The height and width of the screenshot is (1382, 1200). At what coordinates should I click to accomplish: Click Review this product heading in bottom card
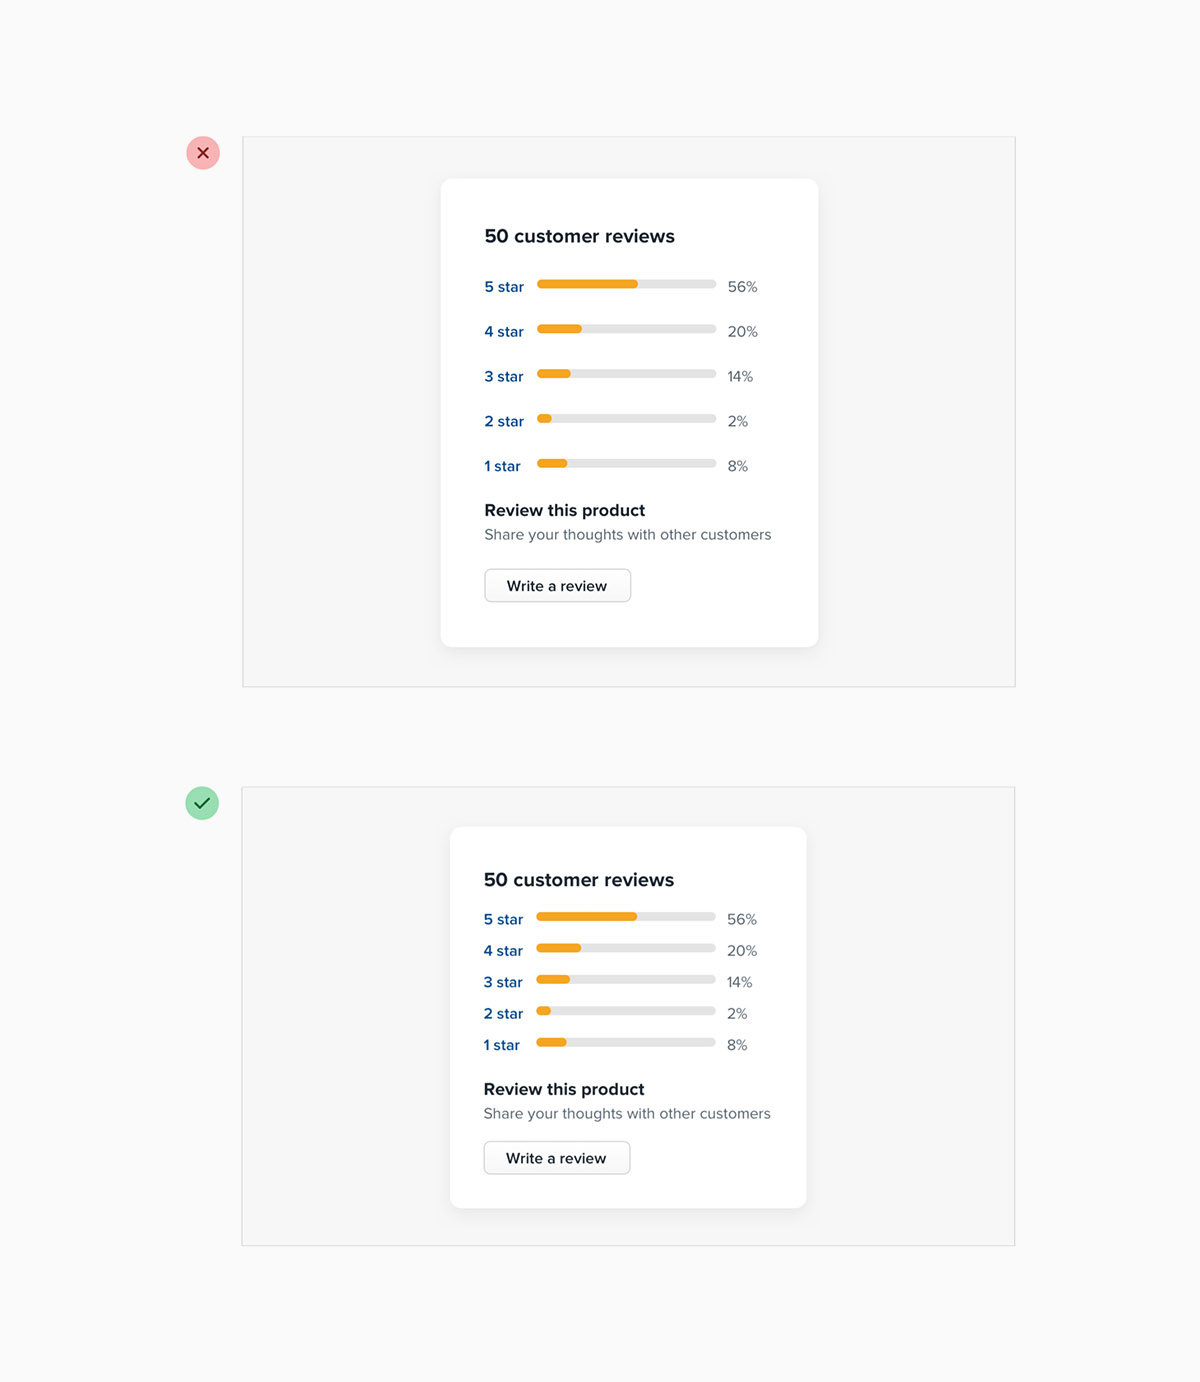point(563,1089)
